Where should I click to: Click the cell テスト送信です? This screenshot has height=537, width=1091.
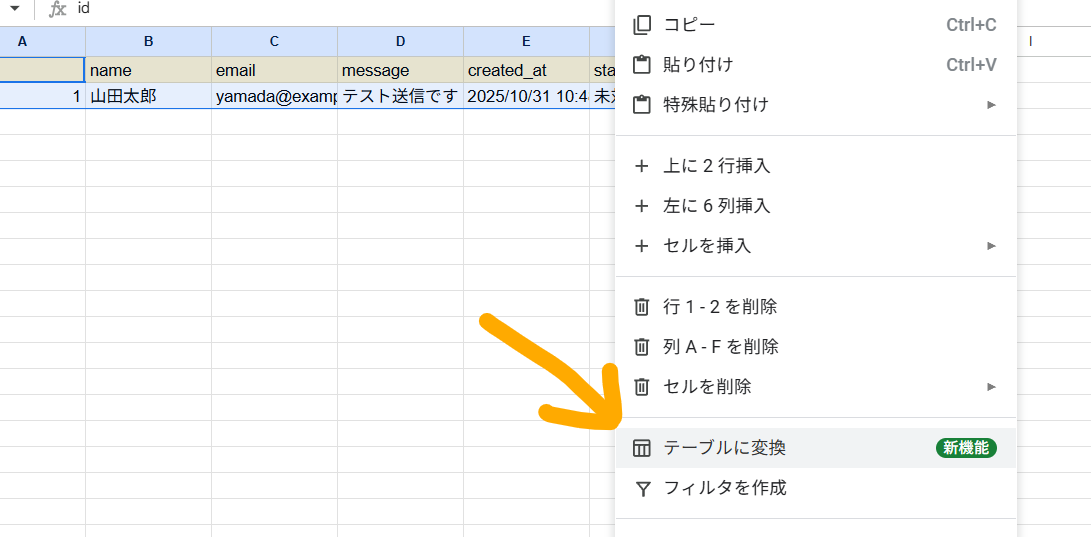(x=401, y=96)
